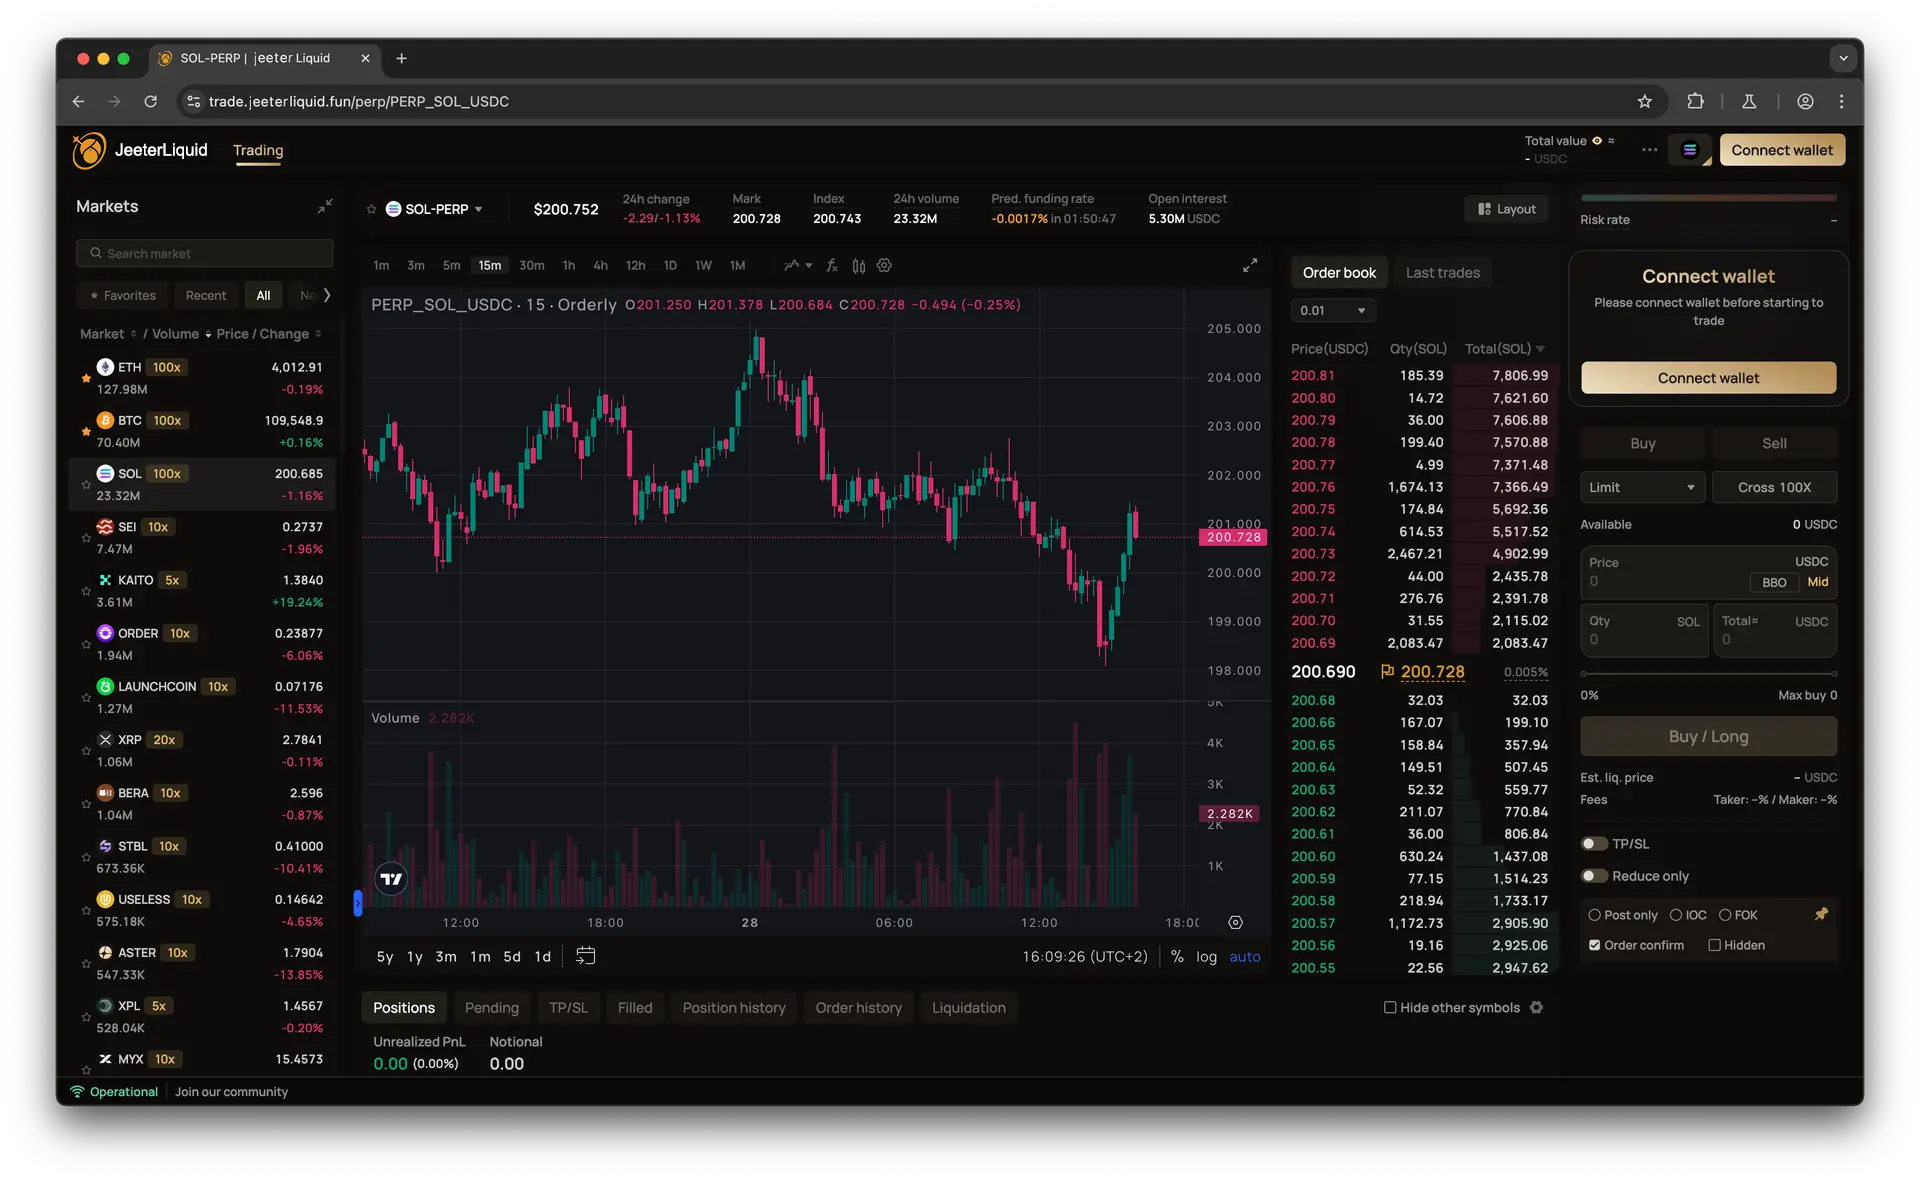Toggle the TP/SL switch
This screenshot has width=1920, height=1180.
pos(1594,844)
